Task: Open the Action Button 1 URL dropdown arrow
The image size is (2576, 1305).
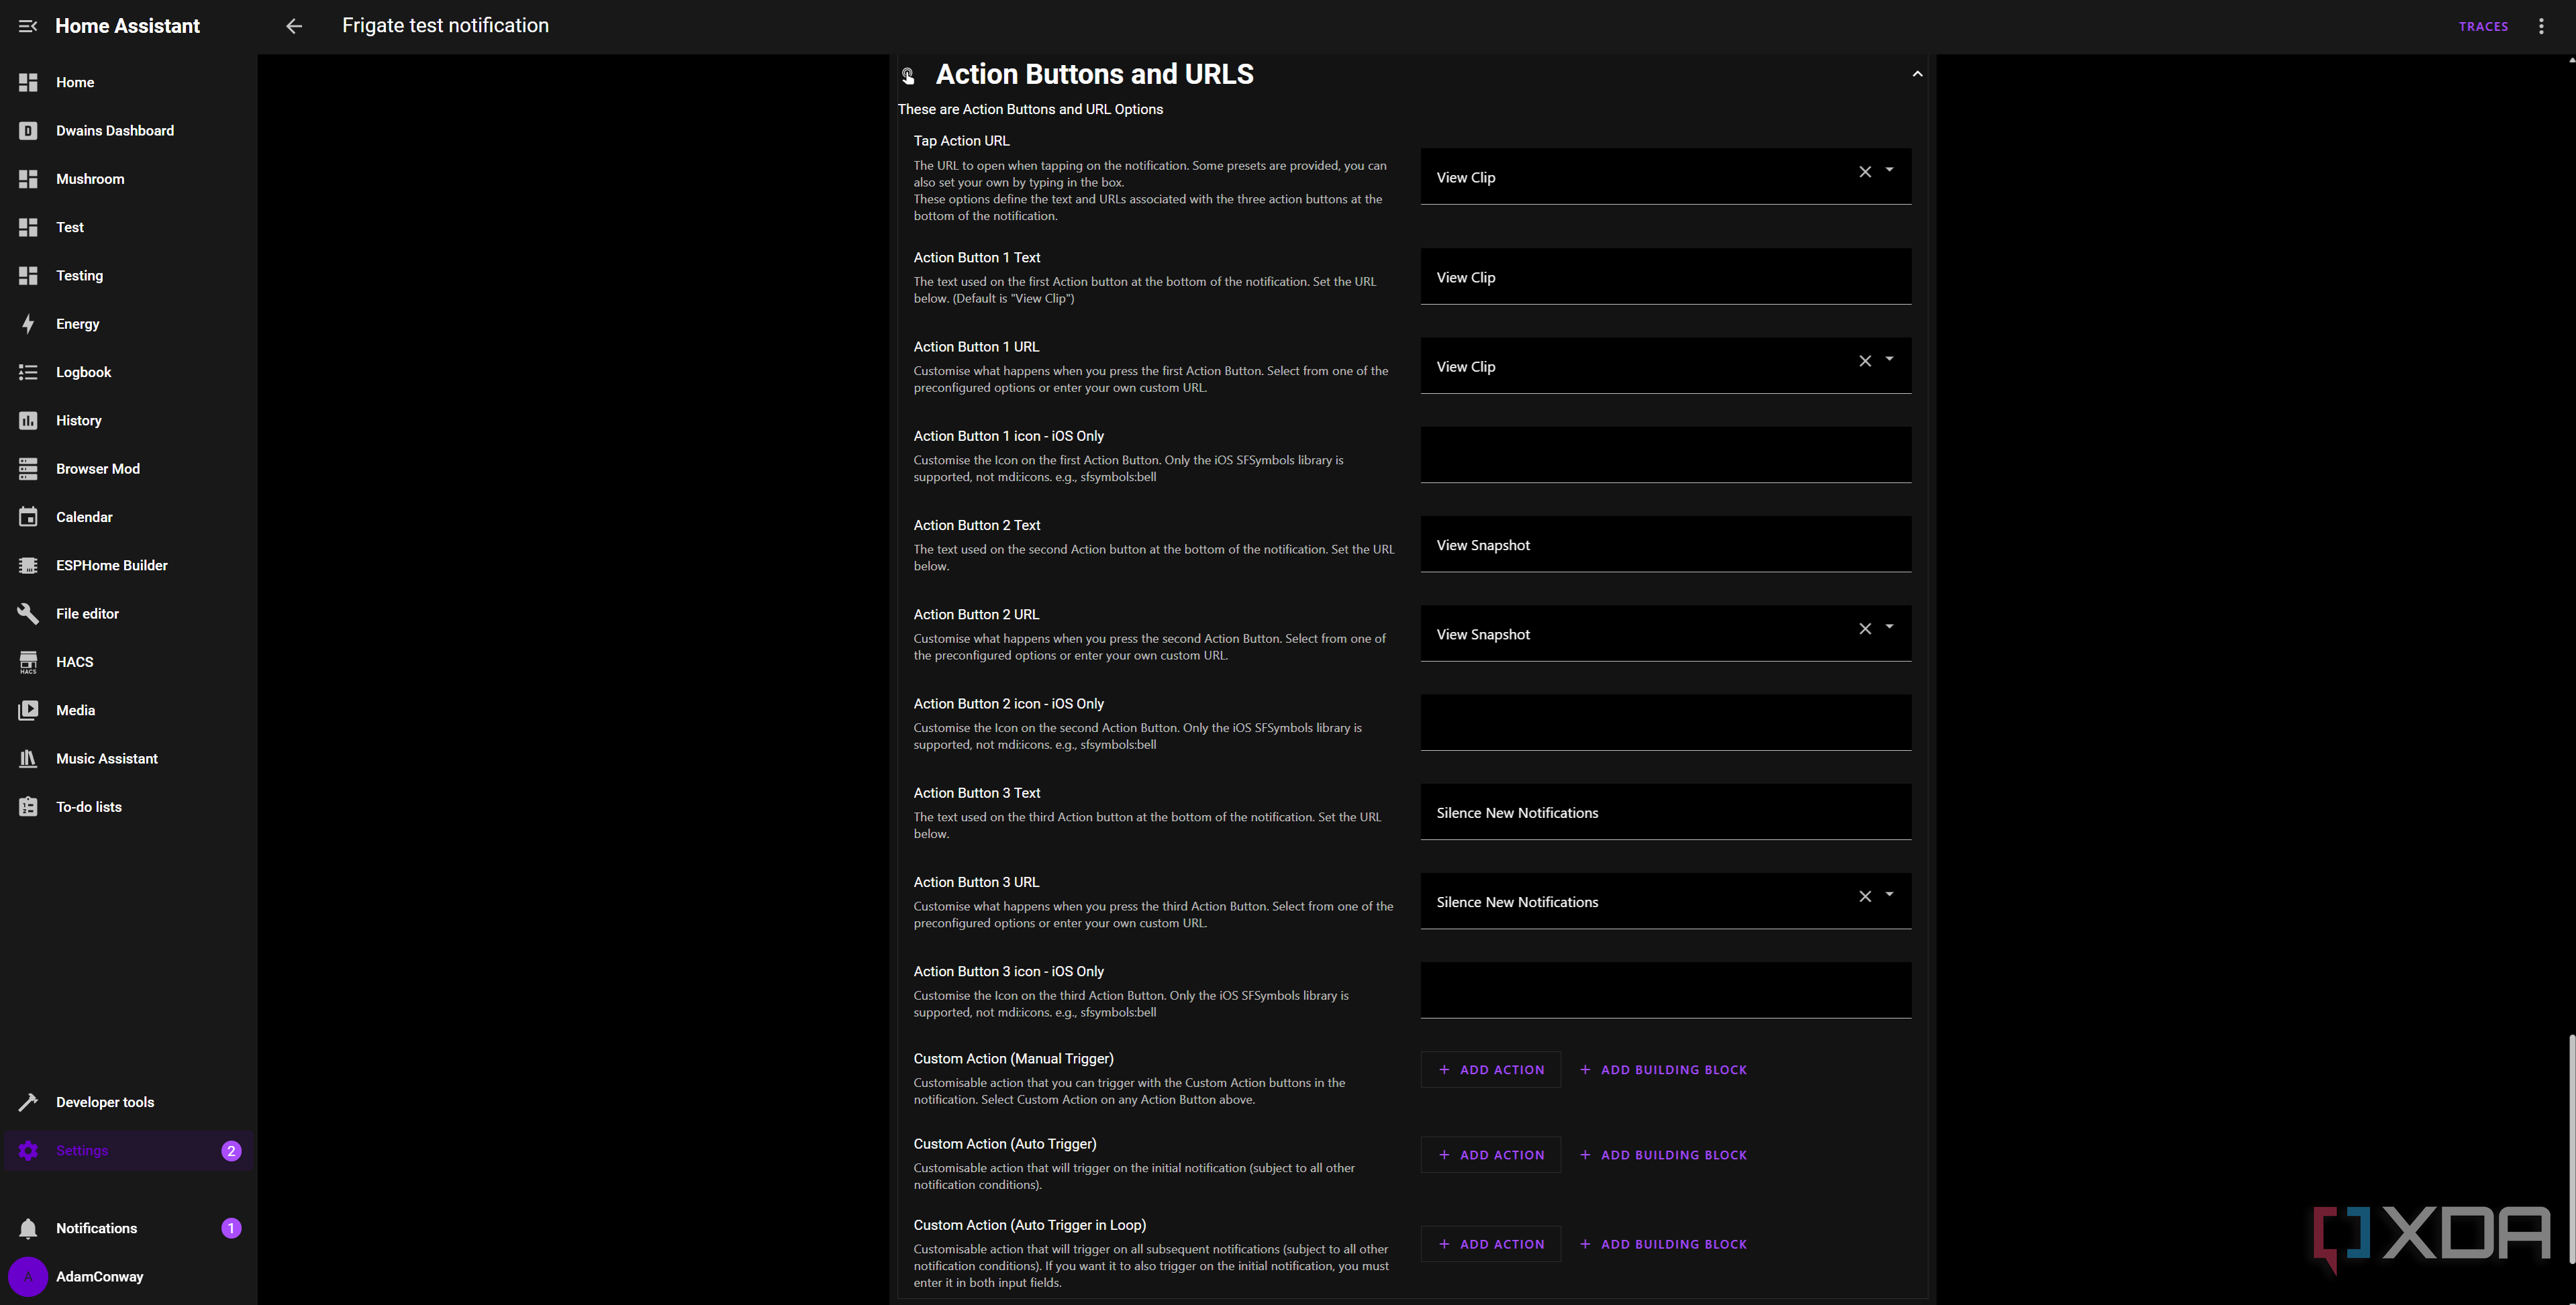Action: point(1889,359)
